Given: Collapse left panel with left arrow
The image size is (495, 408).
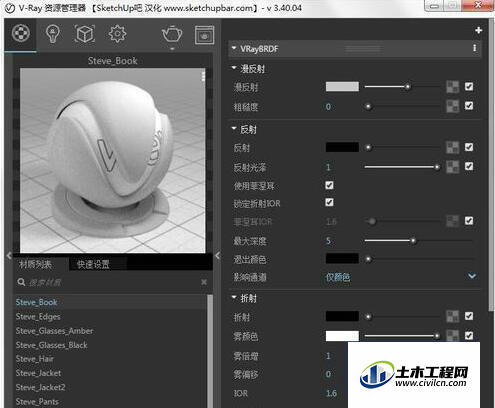Looking at the screenshot, I should [9, 256].
